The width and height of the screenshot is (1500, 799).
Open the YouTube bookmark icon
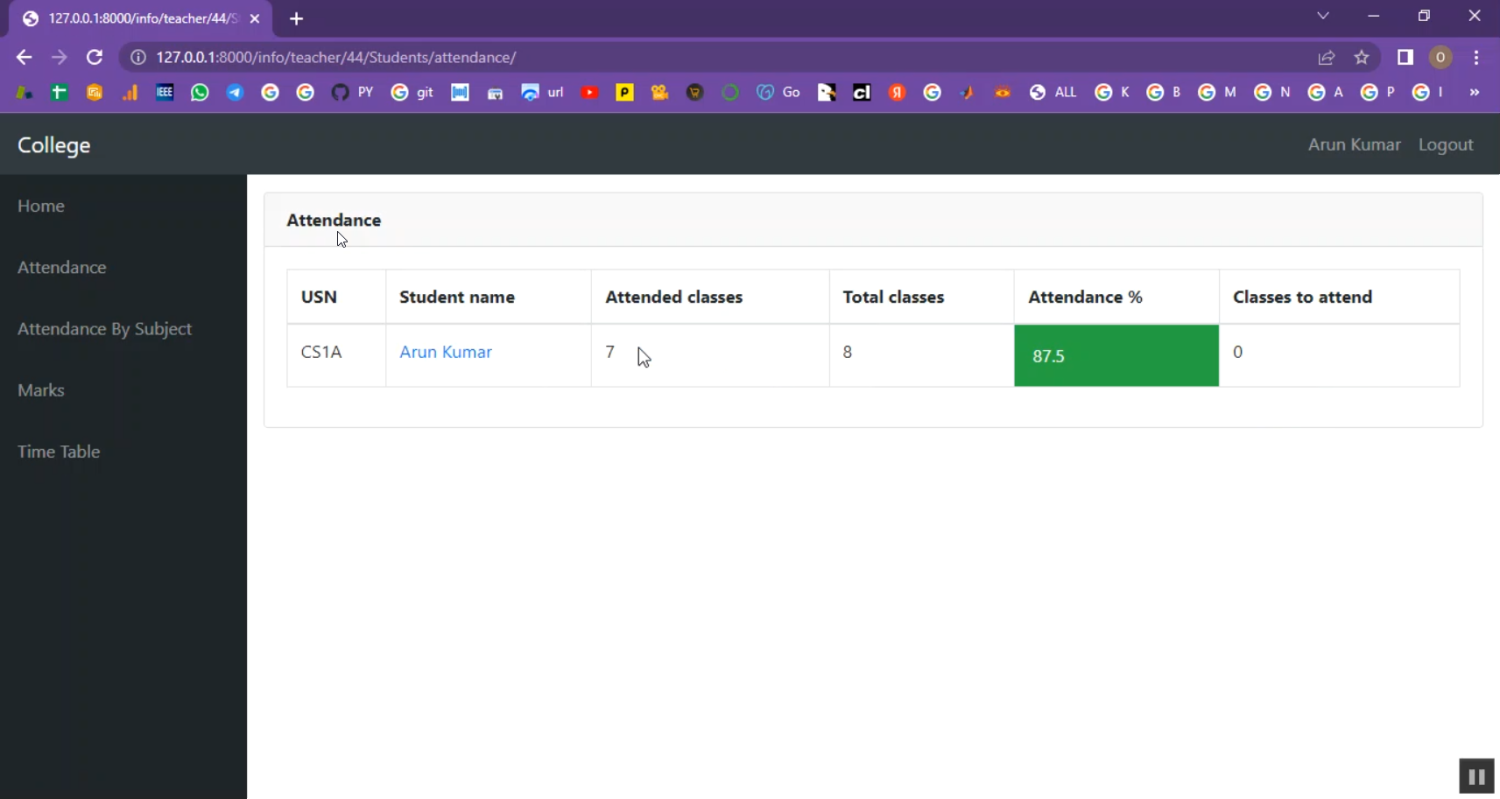pyautogui.click(x=590, y=92)
